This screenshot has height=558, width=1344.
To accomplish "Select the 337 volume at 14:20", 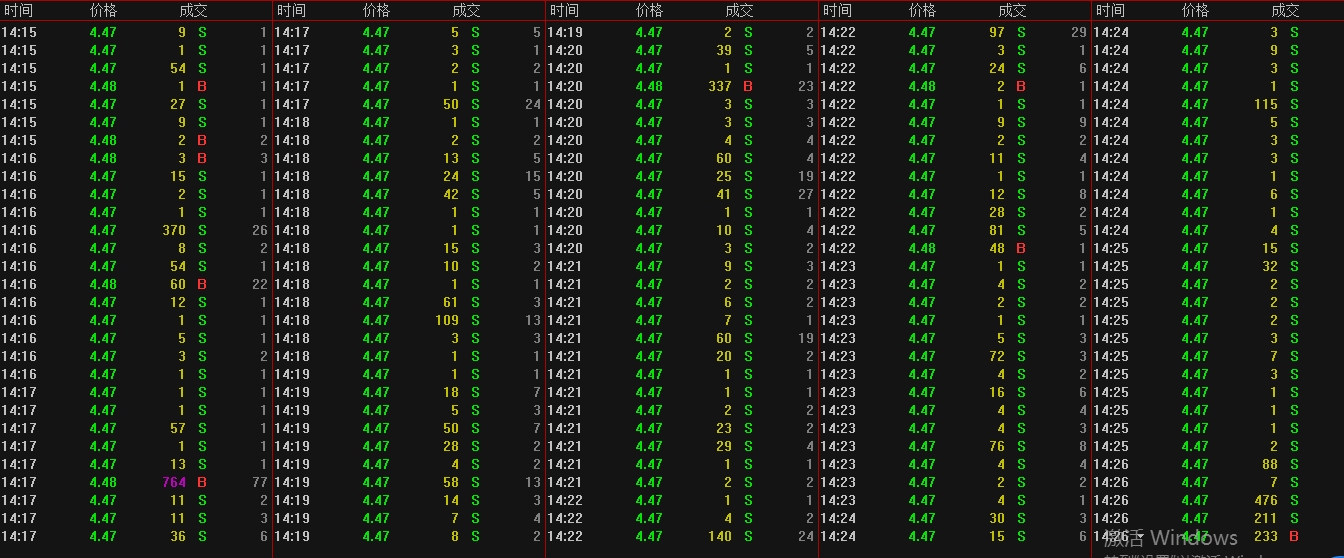I will pos(720,86).
